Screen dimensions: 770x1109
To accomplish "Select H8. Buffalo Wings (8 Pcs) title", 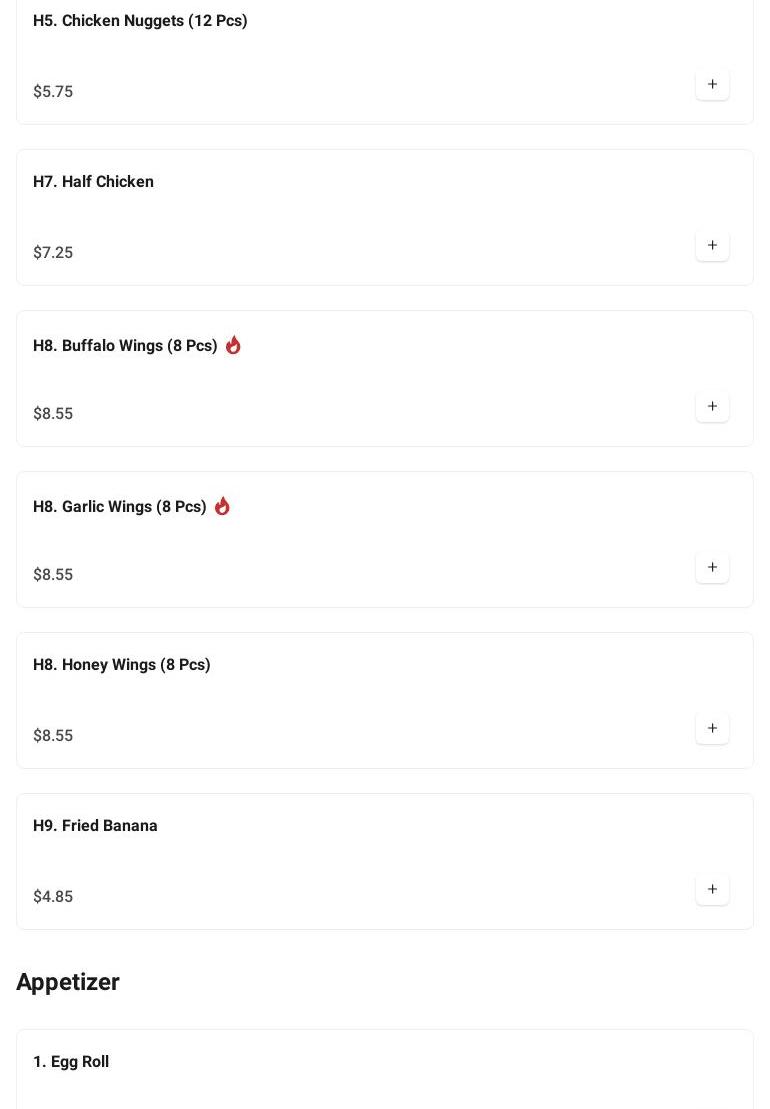I will [x=125, y=346].
